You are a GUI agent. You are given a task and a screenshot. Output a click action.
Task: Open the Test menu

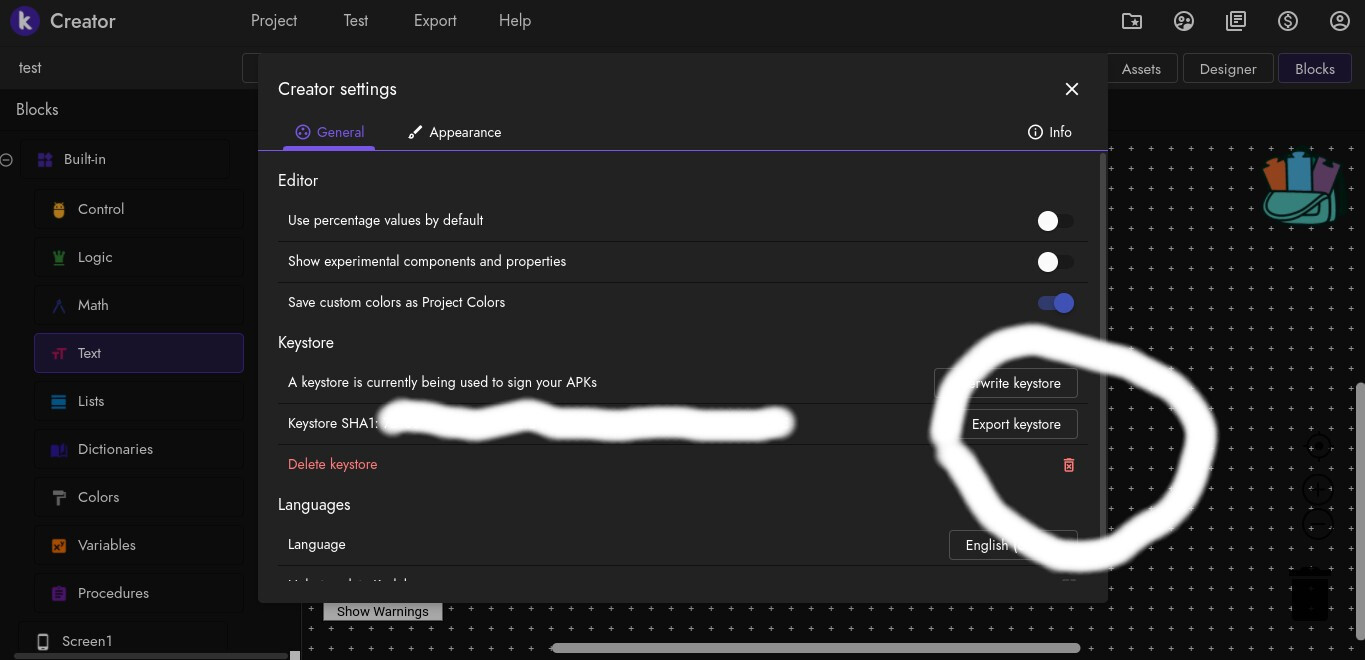(356, 20)
